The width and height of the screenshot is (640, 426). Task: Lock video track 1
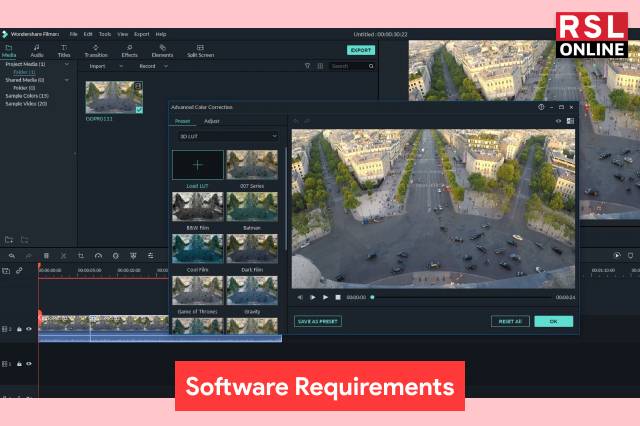tap(19, 364)
